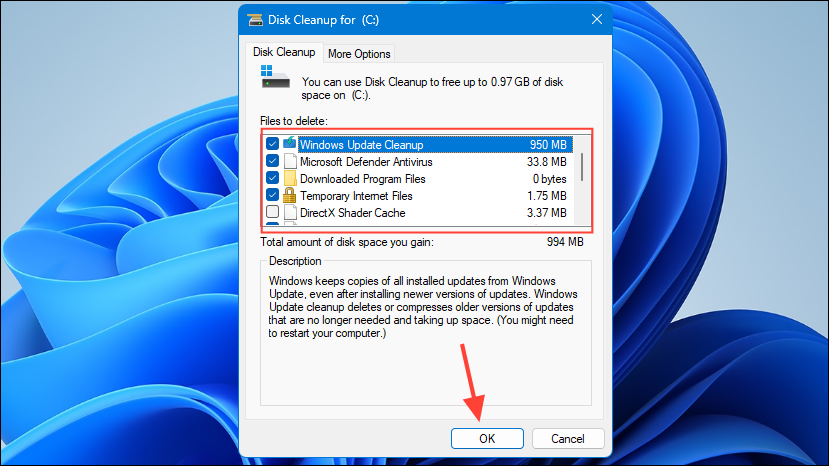This screenshot has width=829, height=466.
Task: Click the 33.8 MB size value
Action: point(546,161)
